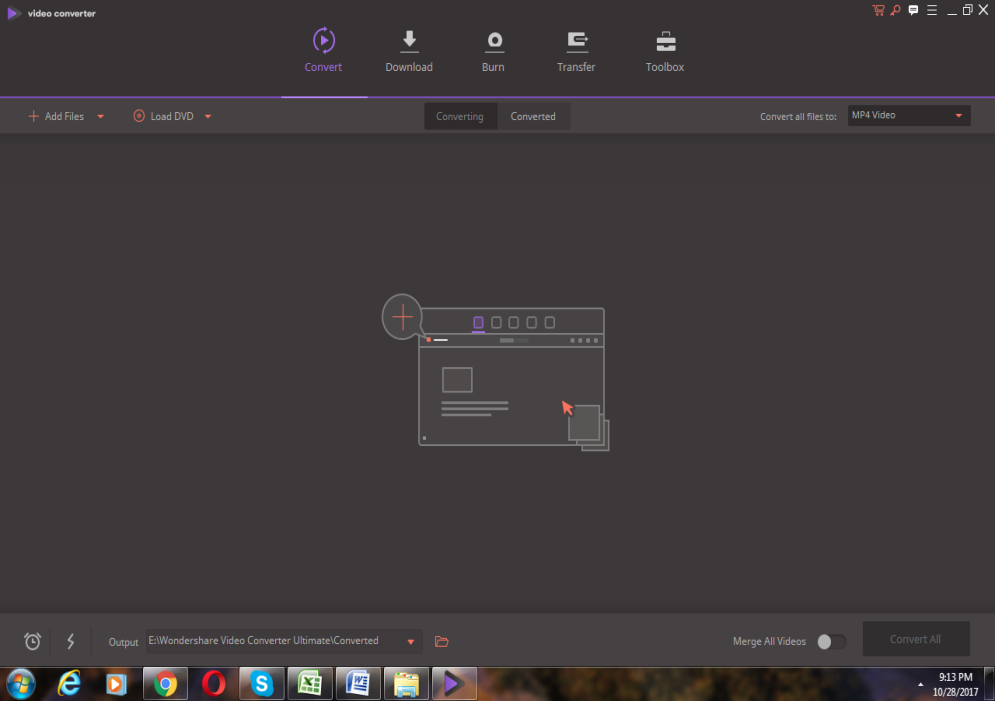This screenshot has height=701, width=995.
Task: Click the alarm clock scheduler icon
Action: [33, 641]
